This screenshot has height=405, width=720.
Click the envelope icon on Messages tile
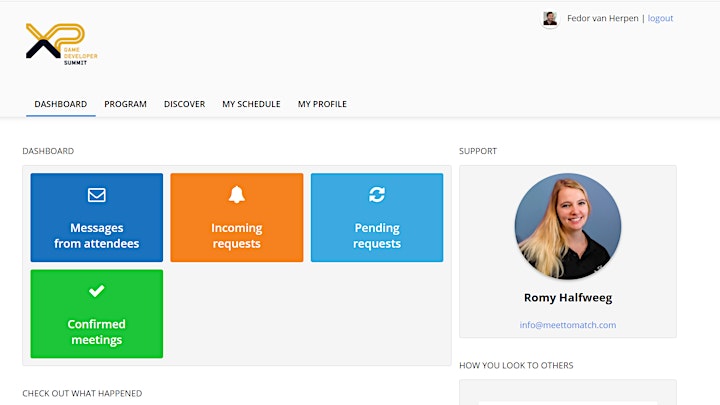click(x=96, y=195)
